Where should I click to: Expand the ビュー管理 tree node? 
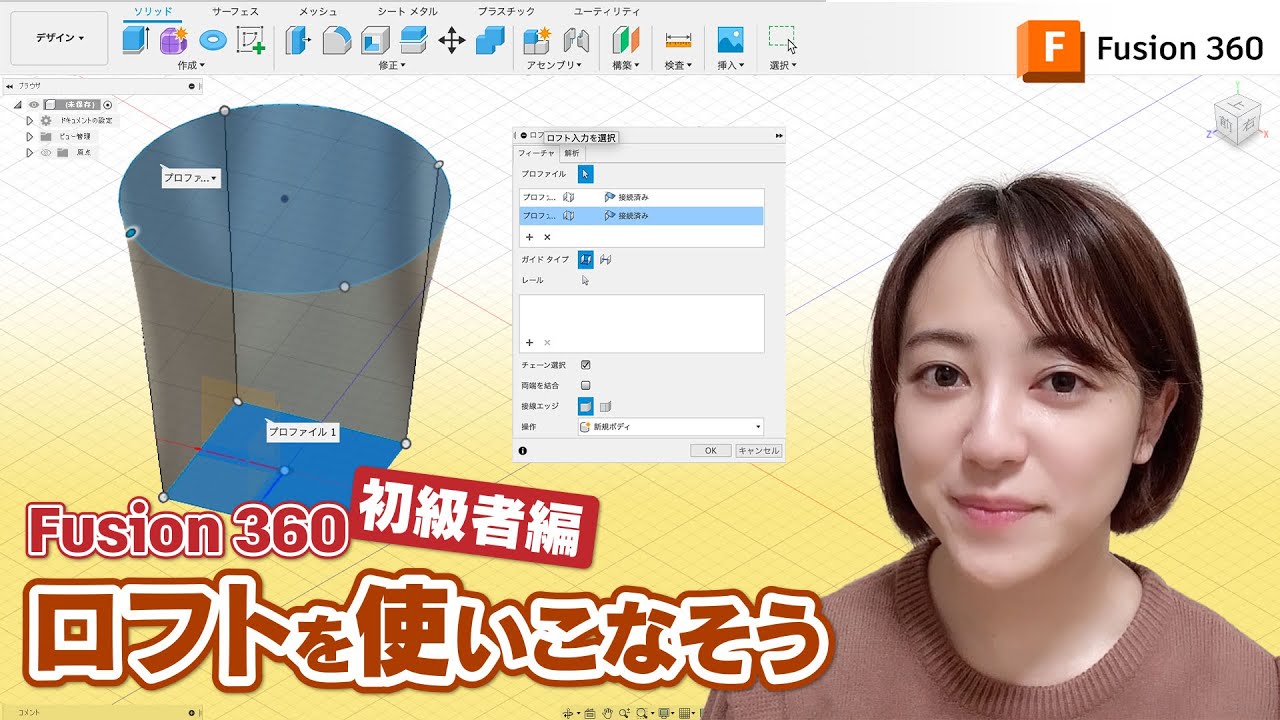(30, 136)
